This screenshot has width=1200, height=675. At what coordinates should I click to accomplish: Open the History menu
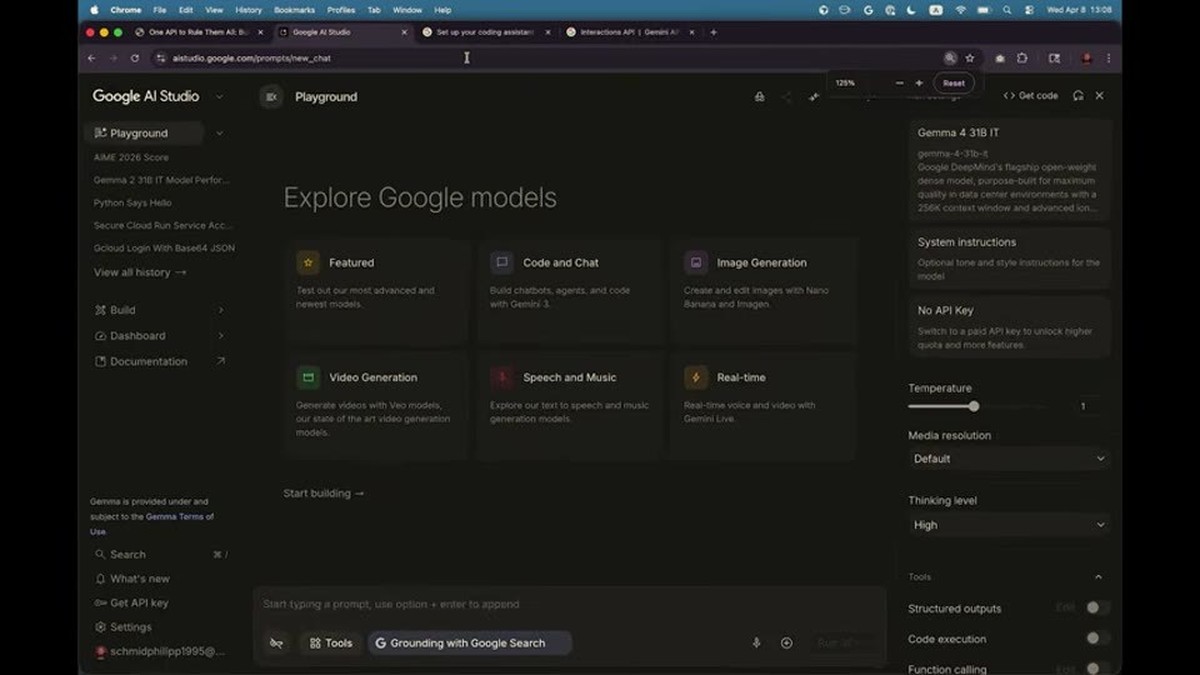pyautogui.click(x=248, y=10)
